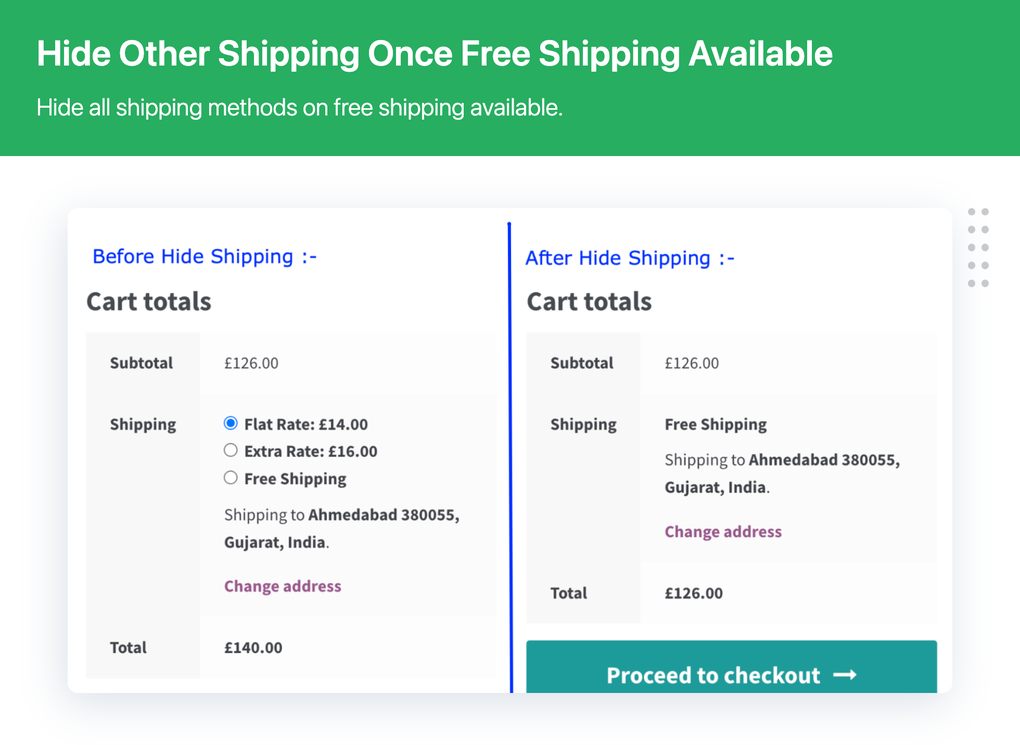
Task: Click the Free Shipping text in after panel
Action: [715, 424]
